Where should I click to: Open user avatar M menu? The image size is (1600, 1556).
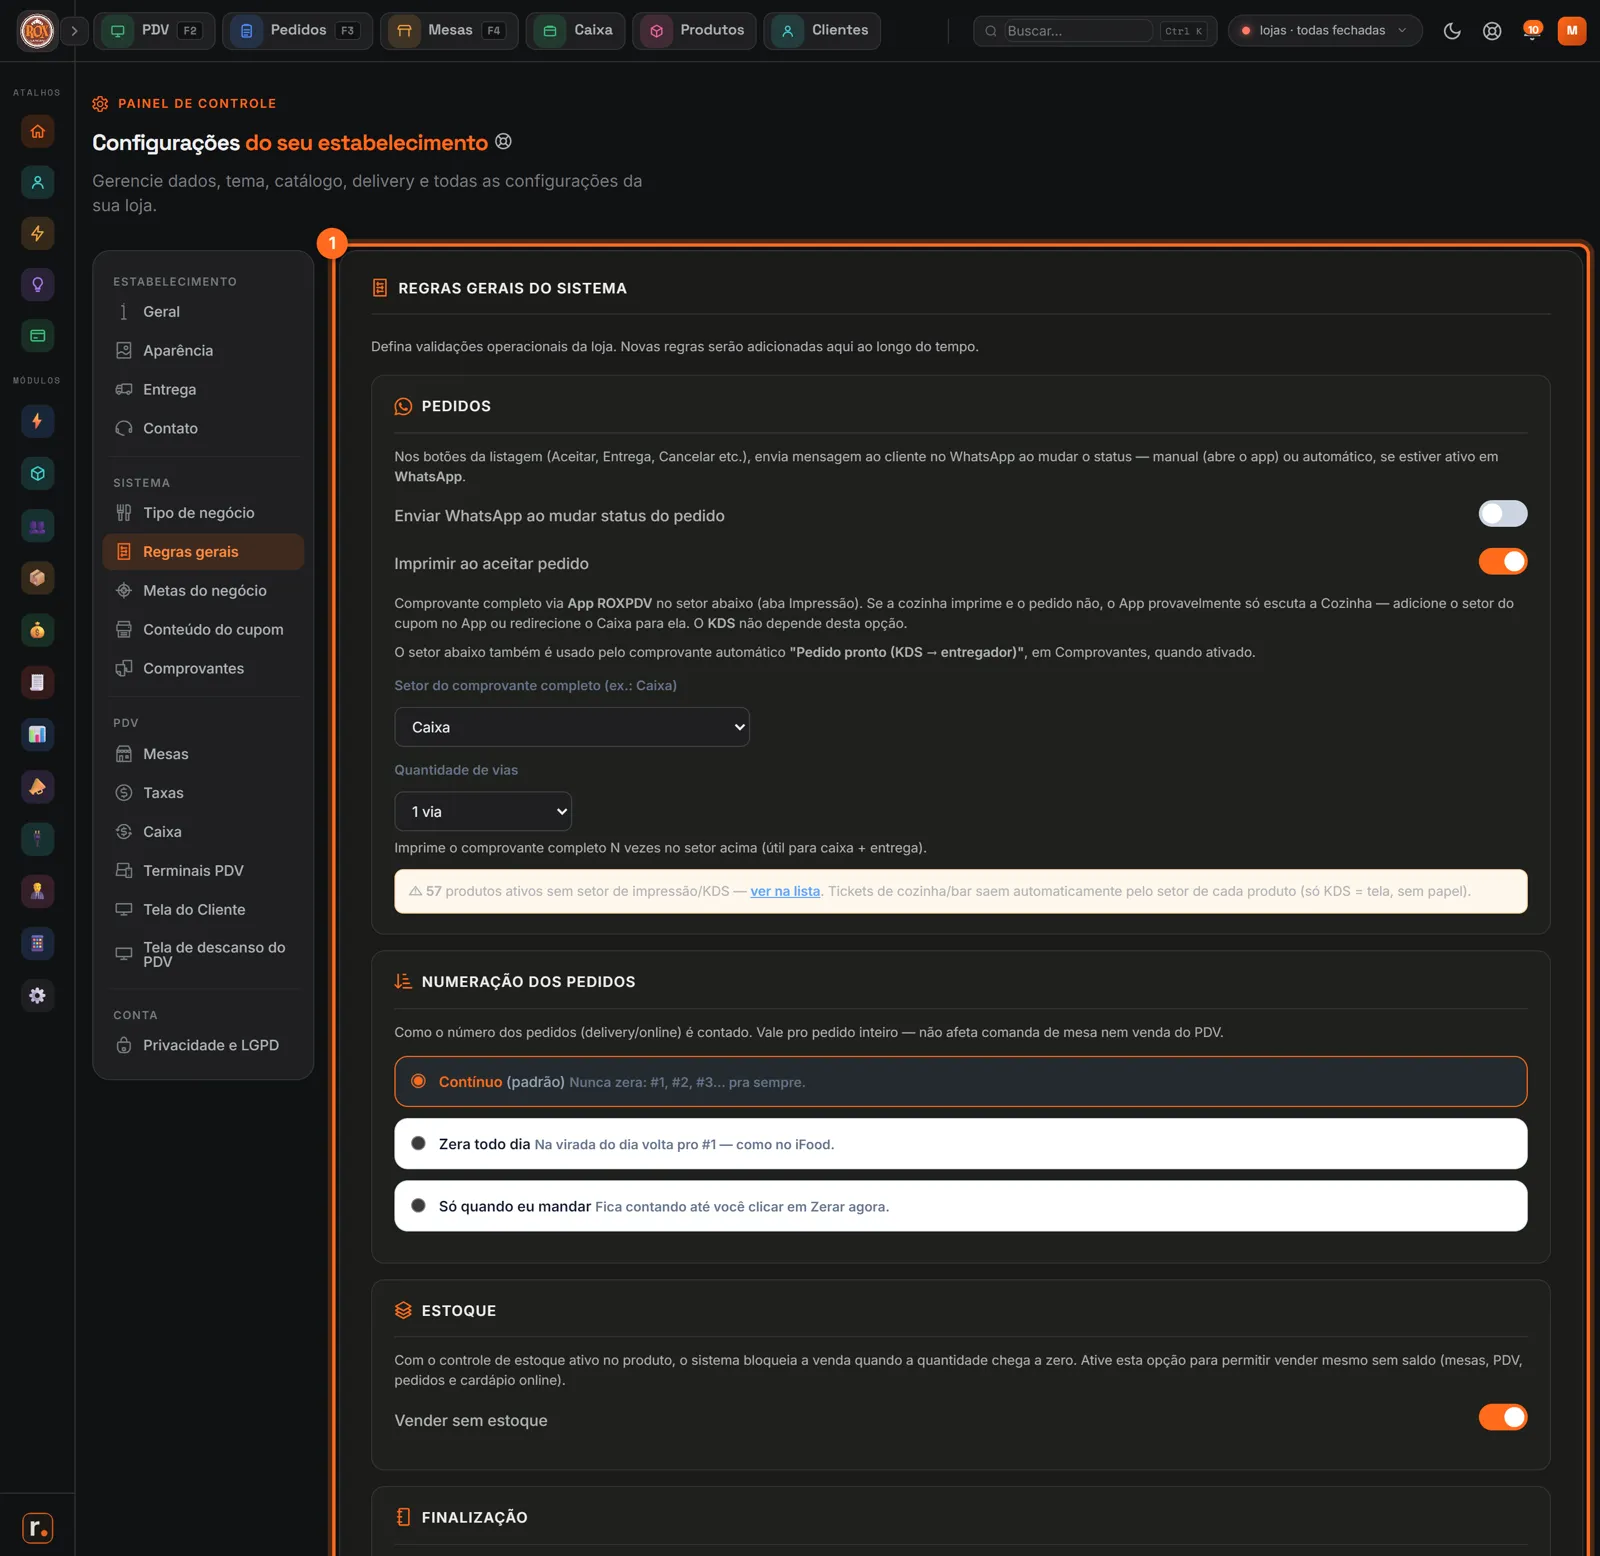(1572, 31)
